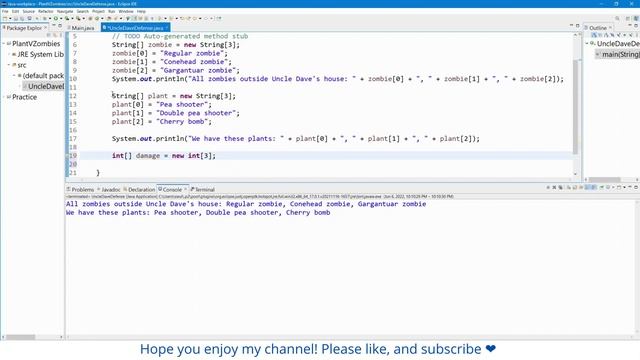The image size is (640, 360).
Task: Remove all terminated launches in Console
Action: click(560, 187)
